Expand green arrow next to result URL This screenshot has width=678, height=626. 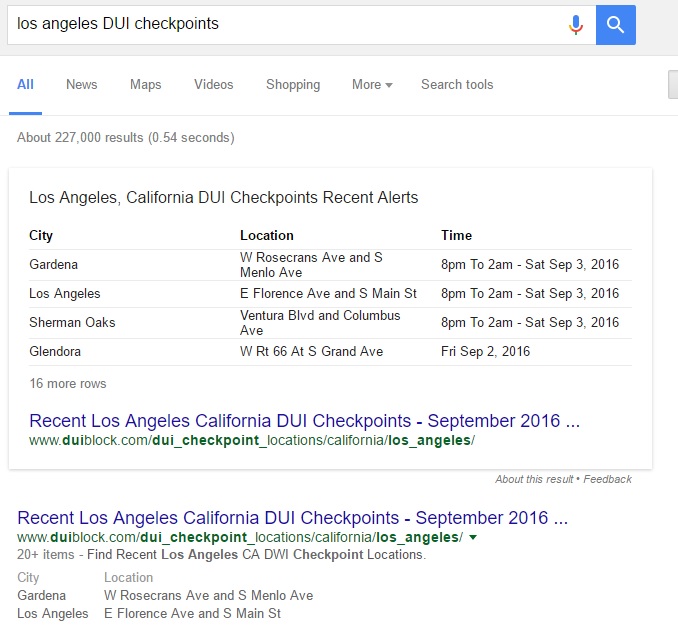coord(473,538)
